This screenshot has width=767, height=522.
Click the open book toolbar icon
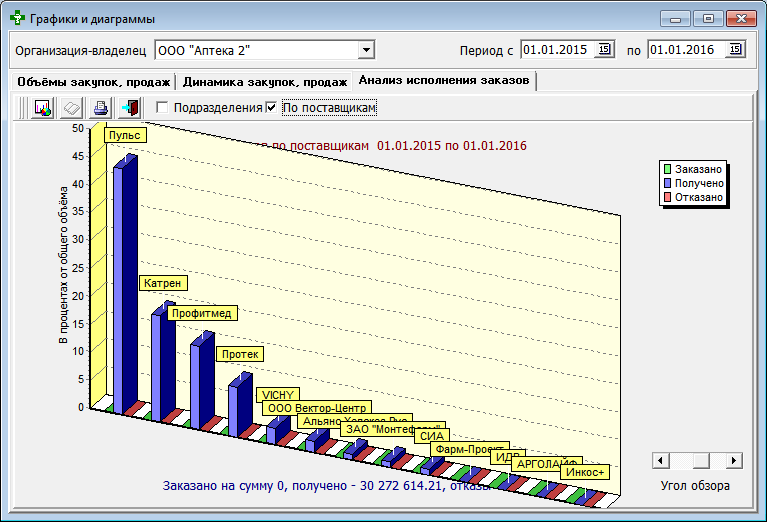coord(72,108)
